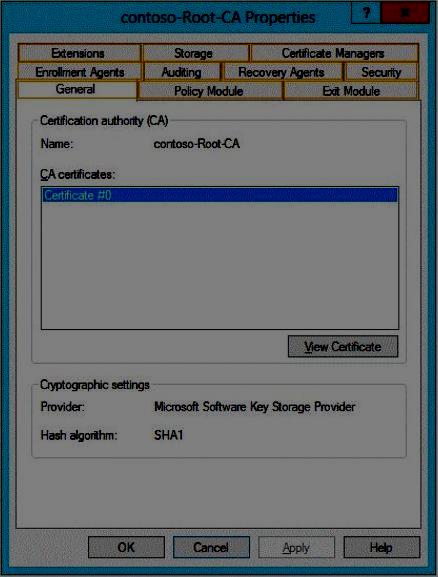Open the Enrollment Agents tab
This screenshot has height=577, width=438.
80,72
